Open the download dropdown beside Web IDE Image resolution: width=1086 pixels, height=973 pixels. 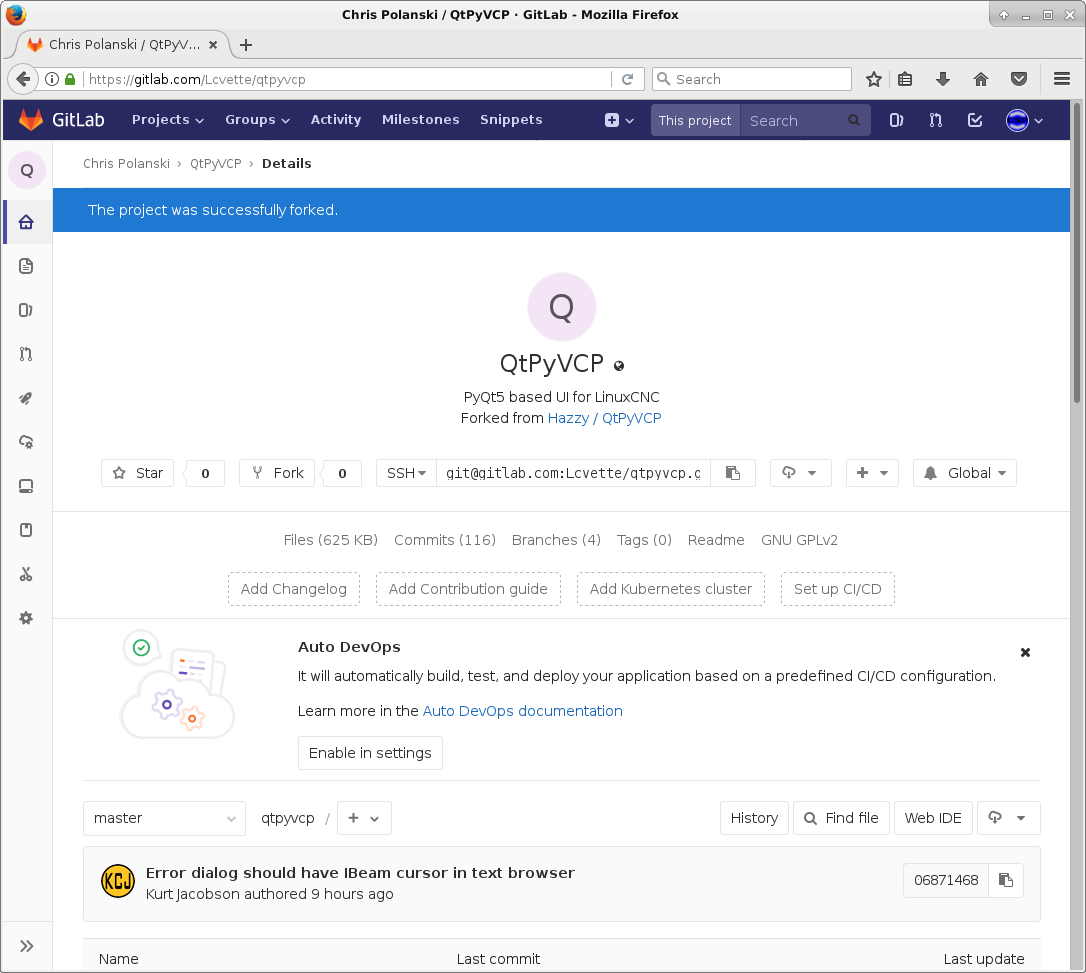(x=1008, y=819)
